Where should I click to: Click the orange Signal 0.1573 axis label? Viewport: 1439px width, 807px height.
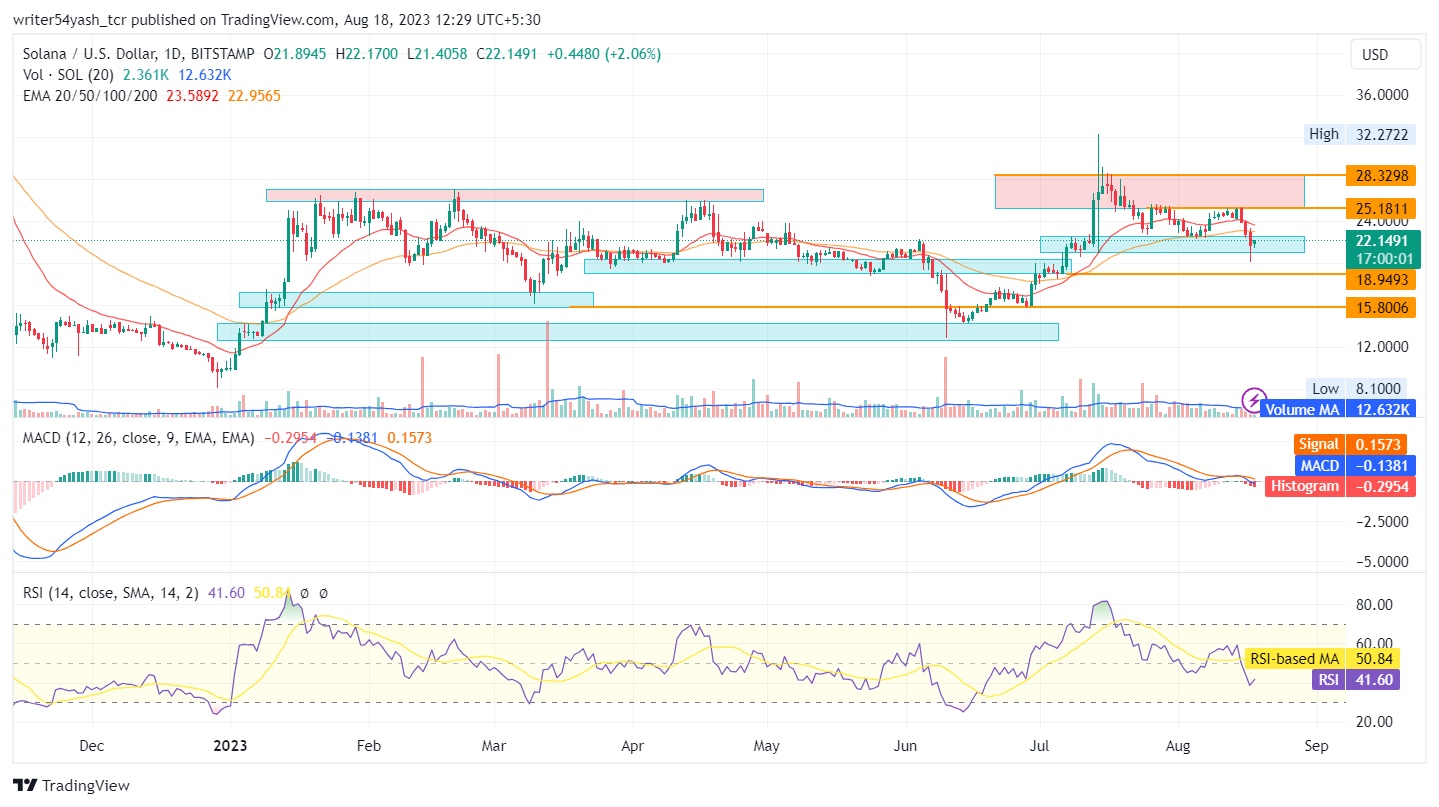point(1350,444)
